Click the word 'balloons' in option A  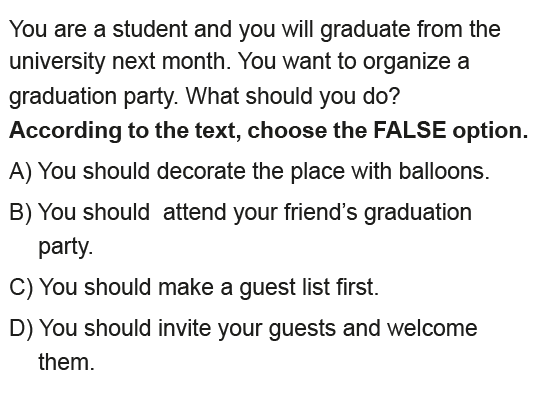[x=441, y=171]
